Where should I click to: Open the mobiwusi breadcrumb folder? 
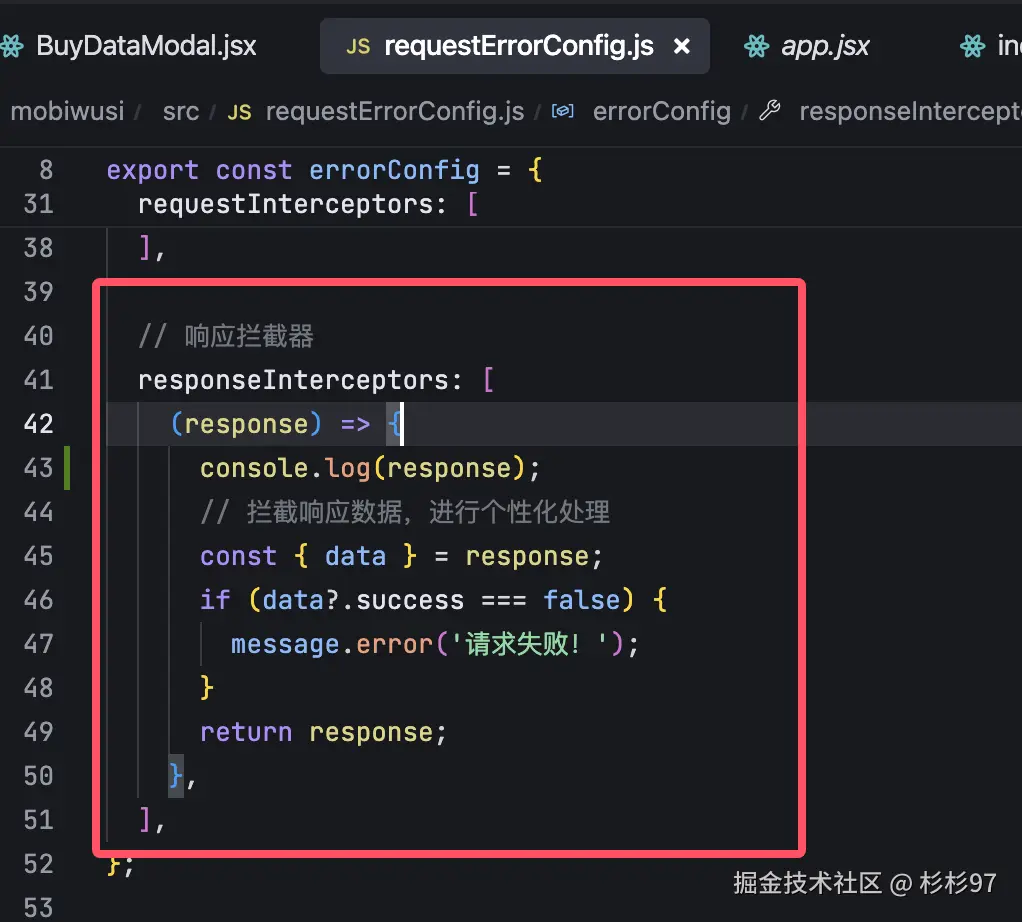click(x=67, y=111)
